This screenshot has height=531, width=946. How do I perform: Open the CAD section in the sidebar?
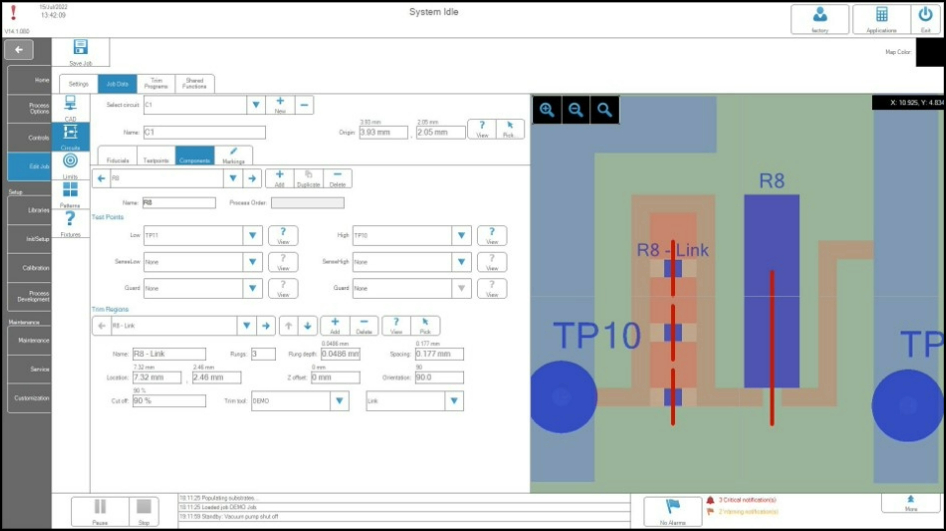tap(70, 107)
